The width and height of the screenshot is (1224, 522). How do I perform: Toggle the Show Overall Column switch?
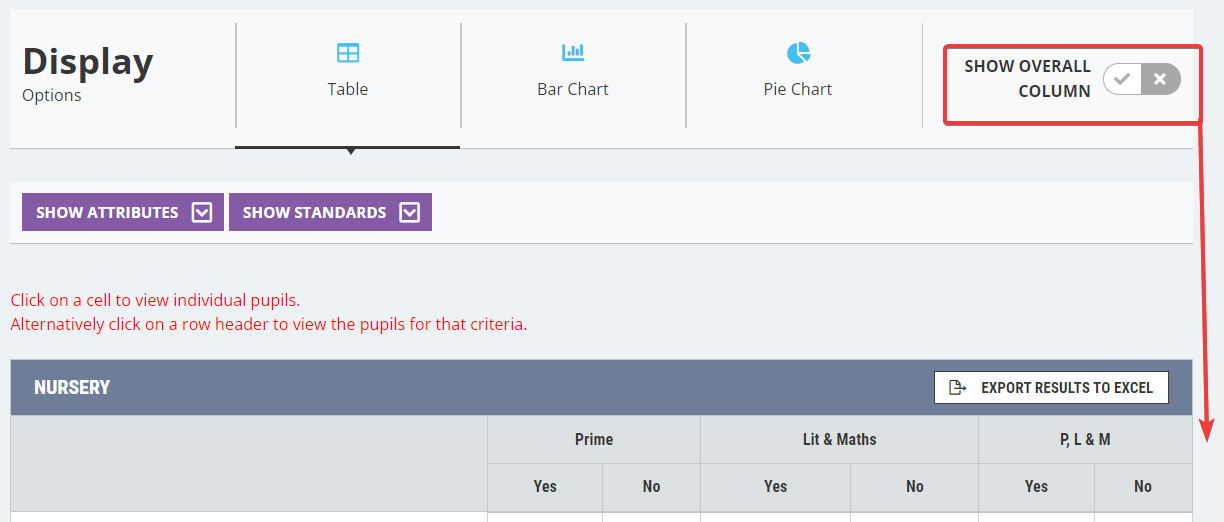click(1141, 79)
